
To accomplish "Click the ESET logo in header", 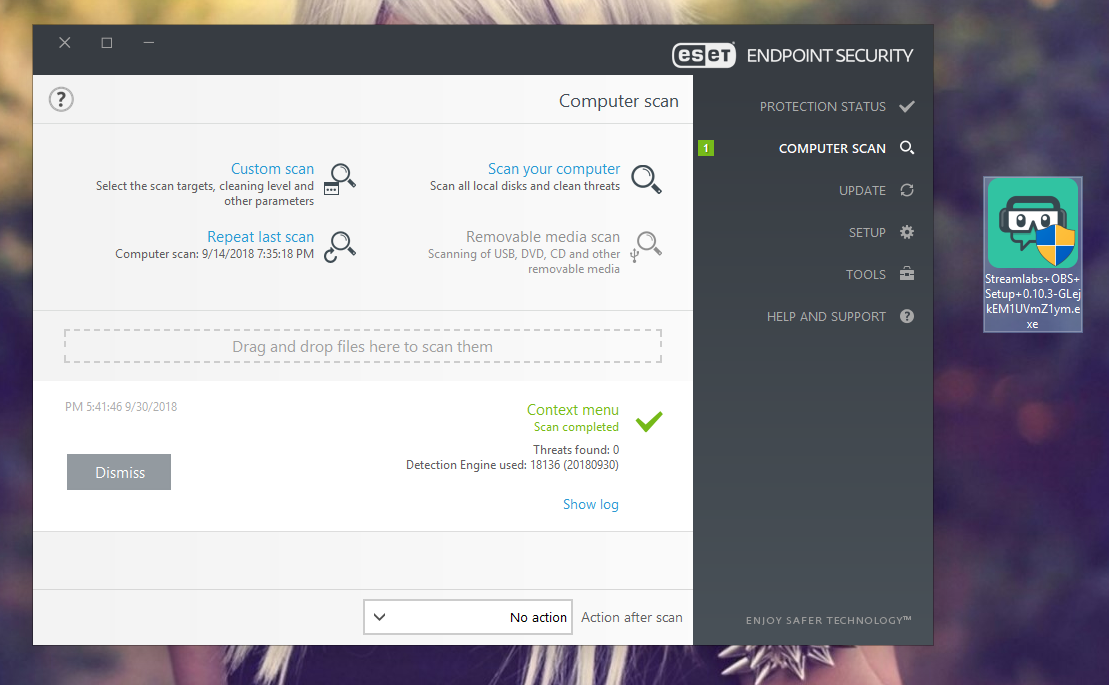I will (x=704, y=55).
